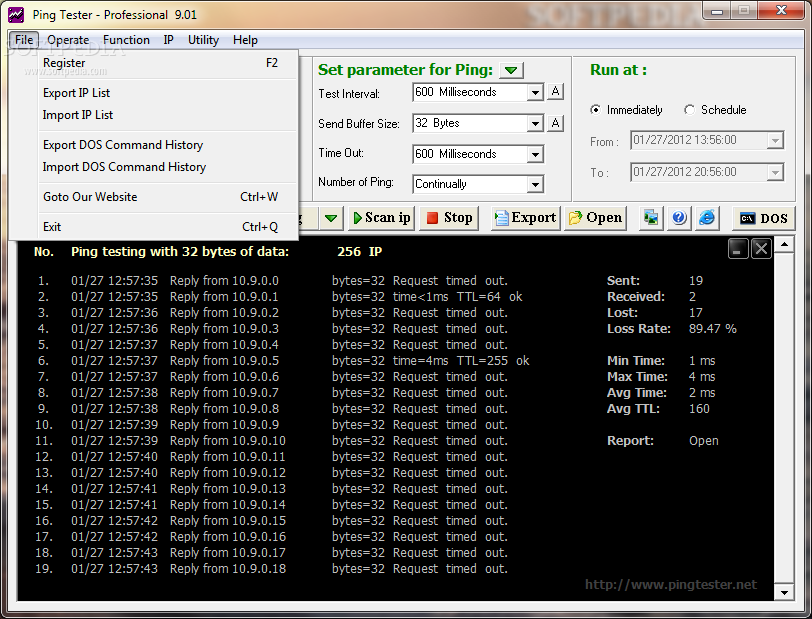This screenshot has height=619, width=812.
Task: Click the Loss Rate value 89.47 %
Action: 713,329
